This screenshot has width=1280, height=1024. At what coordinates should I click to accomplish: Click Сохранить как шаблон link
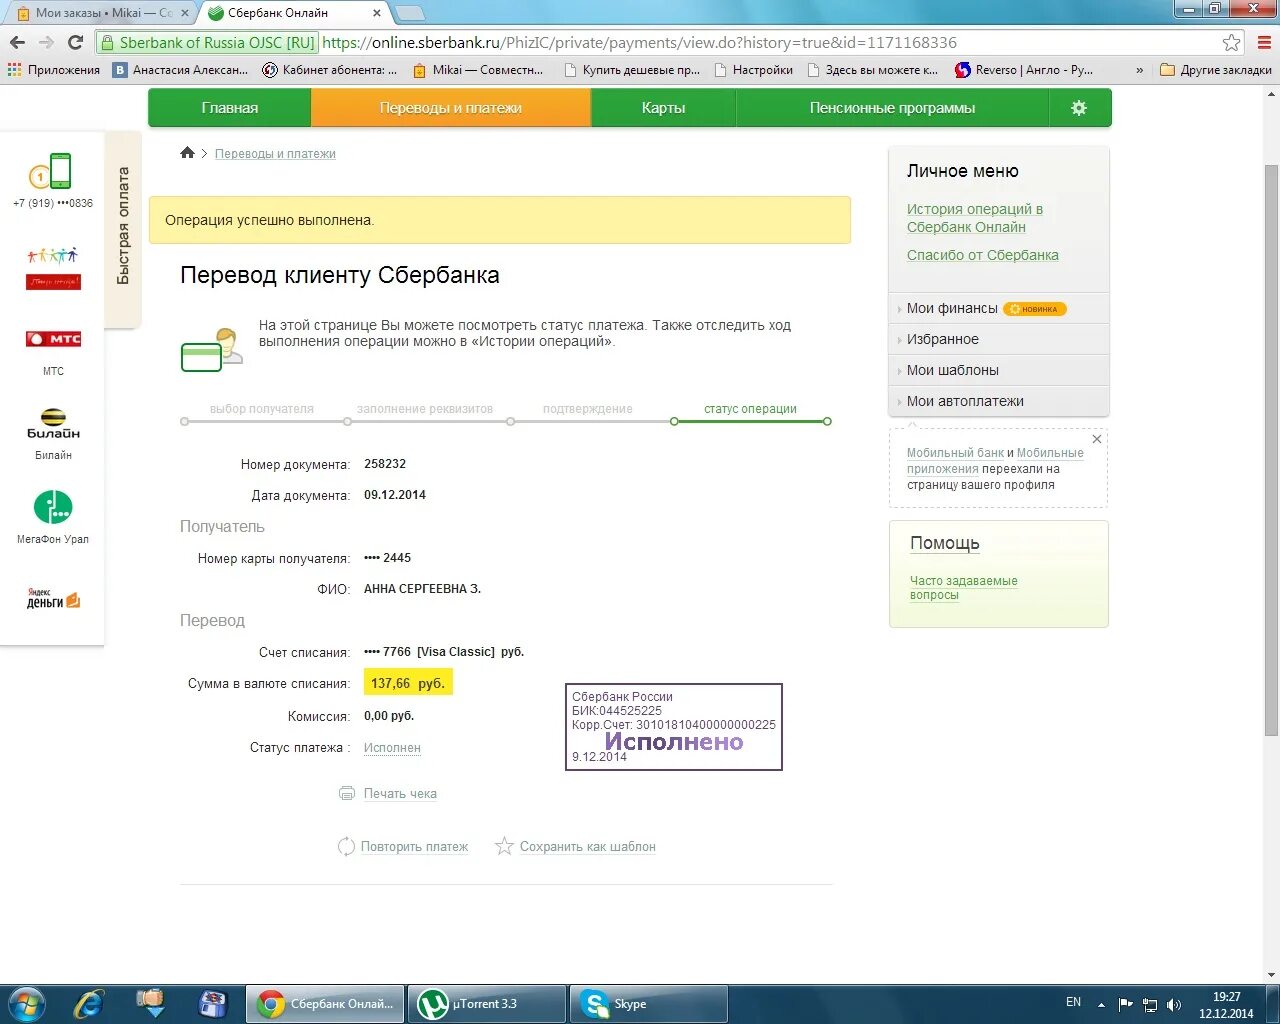click(588, 847)
